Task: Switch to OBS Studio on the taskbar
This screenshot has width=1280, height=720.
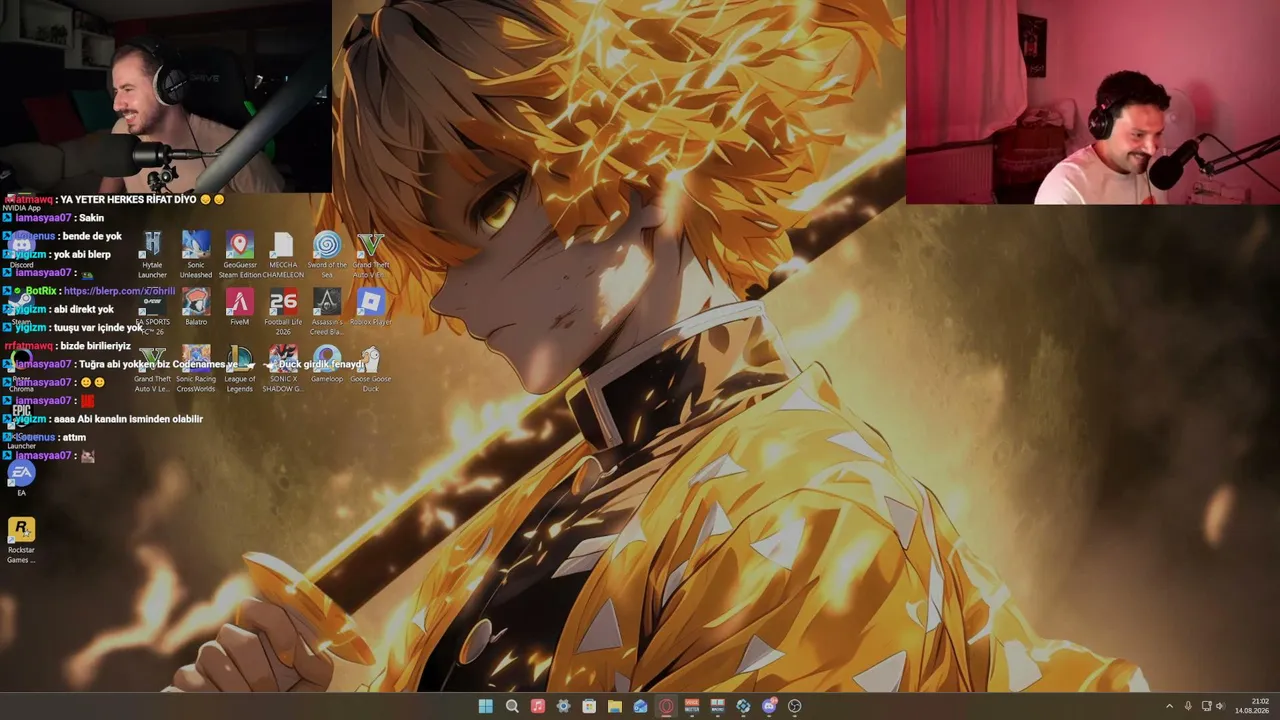Action: click(x=794, y=706)
